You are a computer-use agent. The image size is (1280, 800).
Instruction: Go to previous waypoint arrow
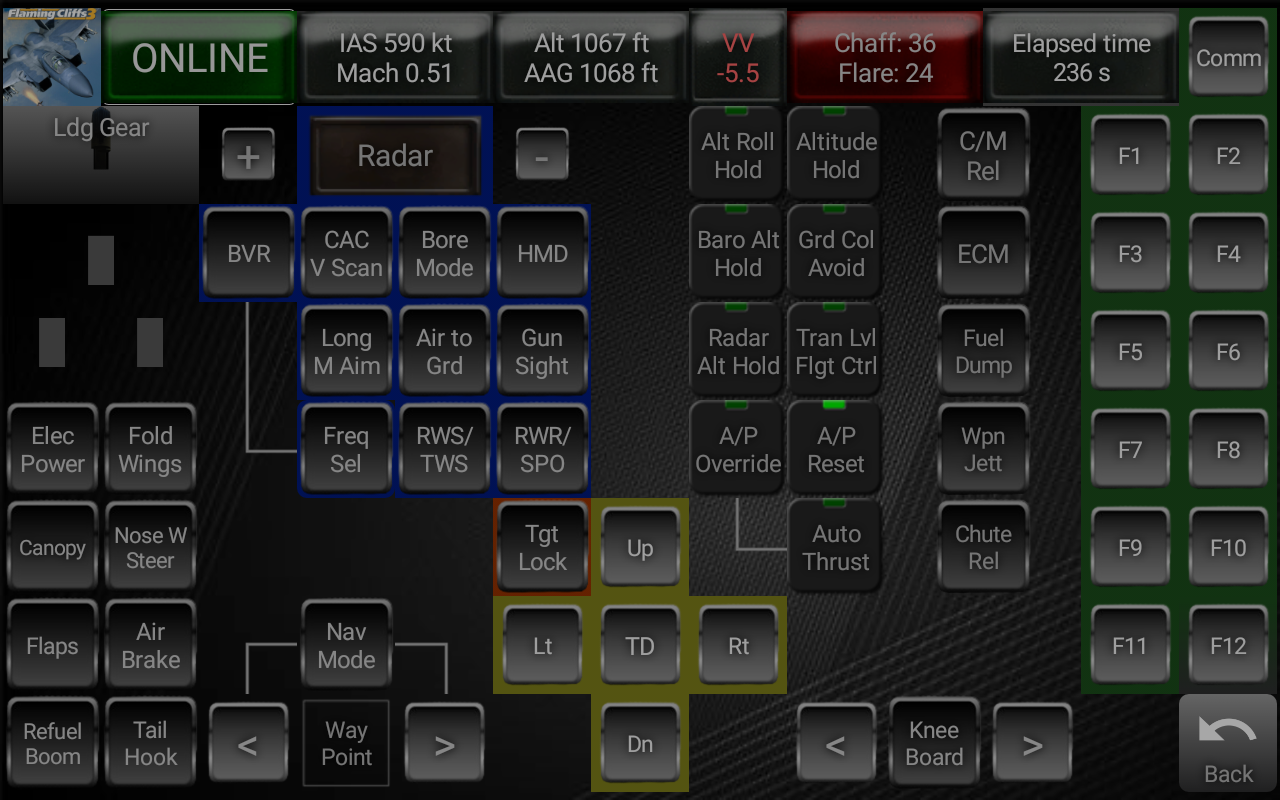248,744
